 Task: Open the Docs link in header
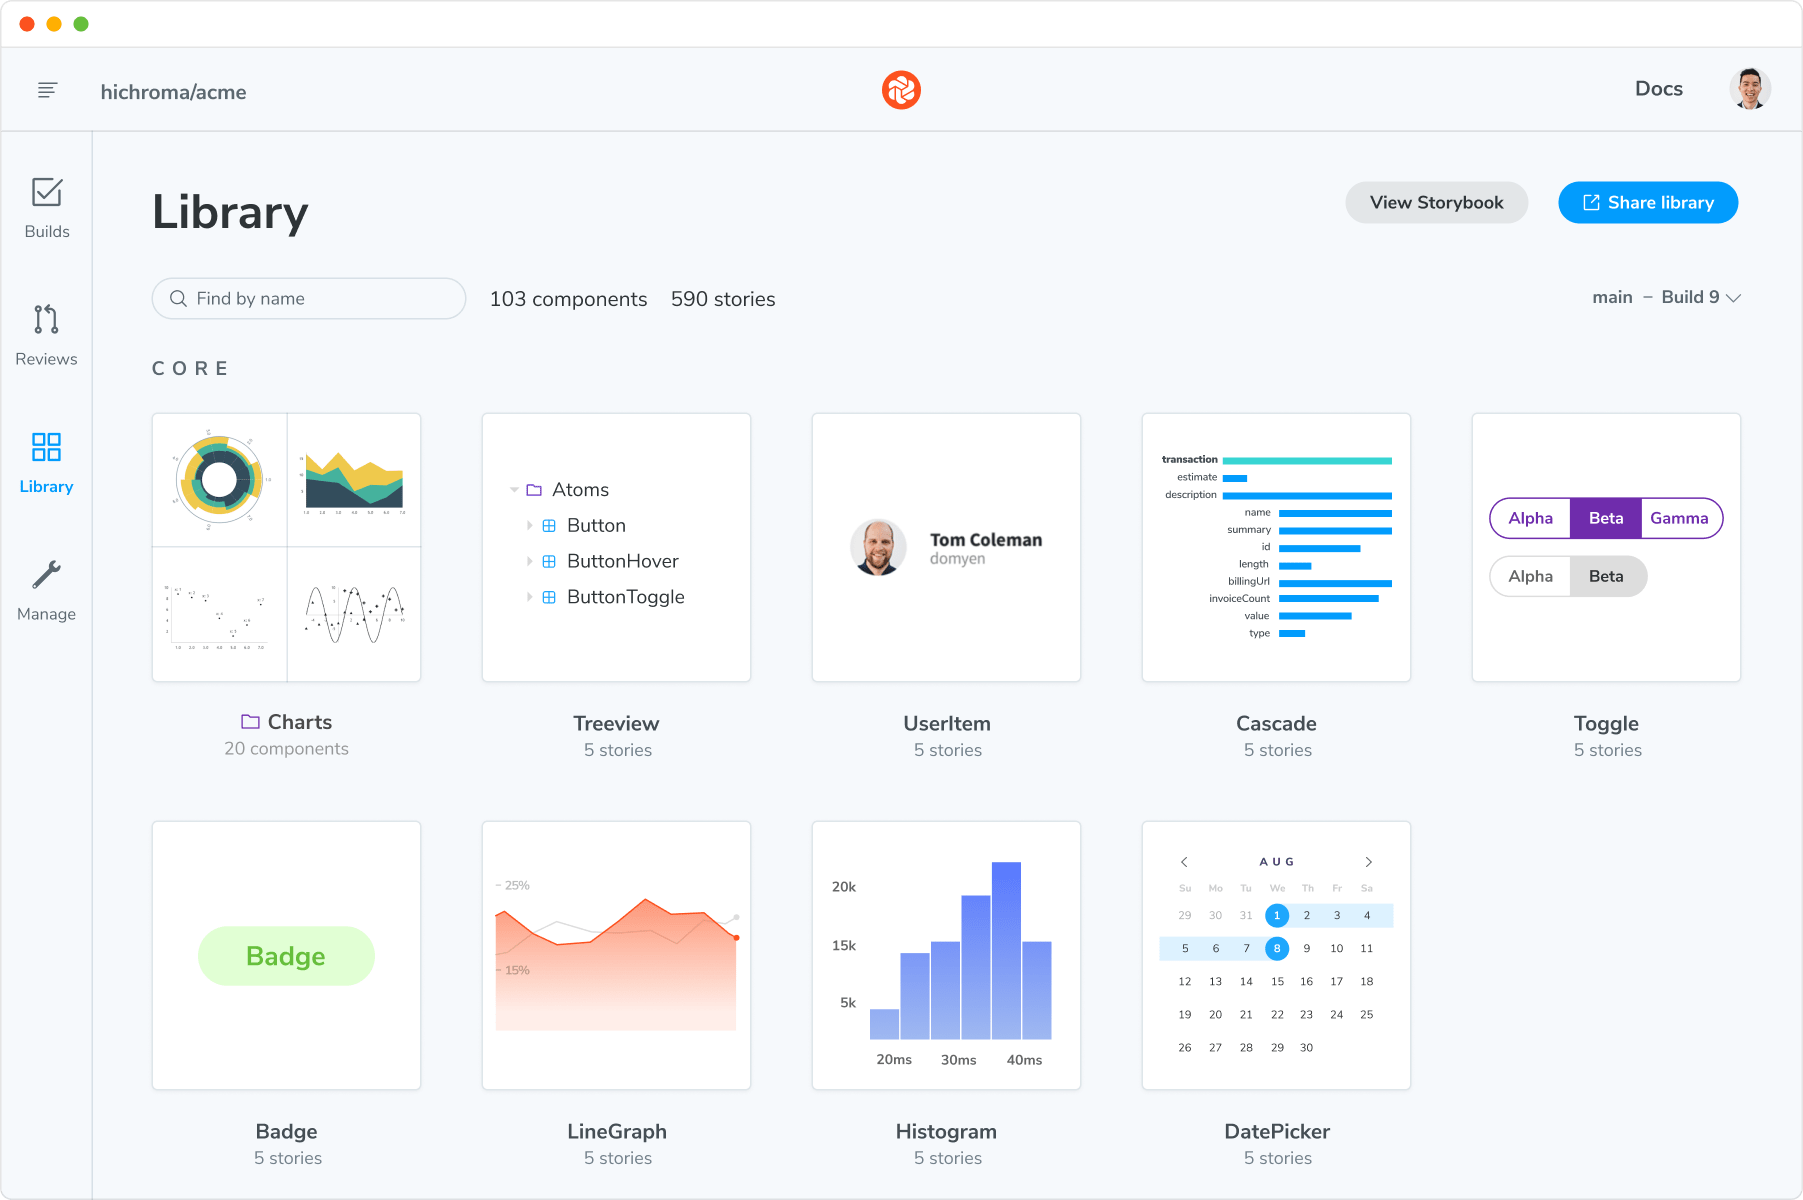[x=1658, y=89]
